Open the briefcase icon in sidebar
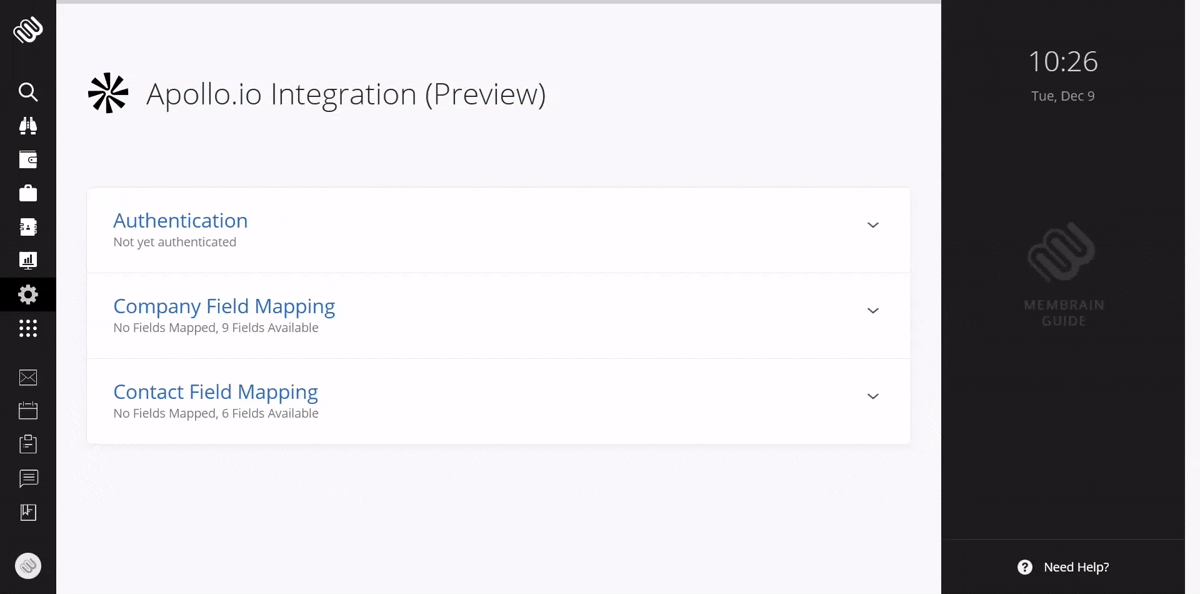The width and height of the screenshot is (1200, 594). (x=28, y=193)
